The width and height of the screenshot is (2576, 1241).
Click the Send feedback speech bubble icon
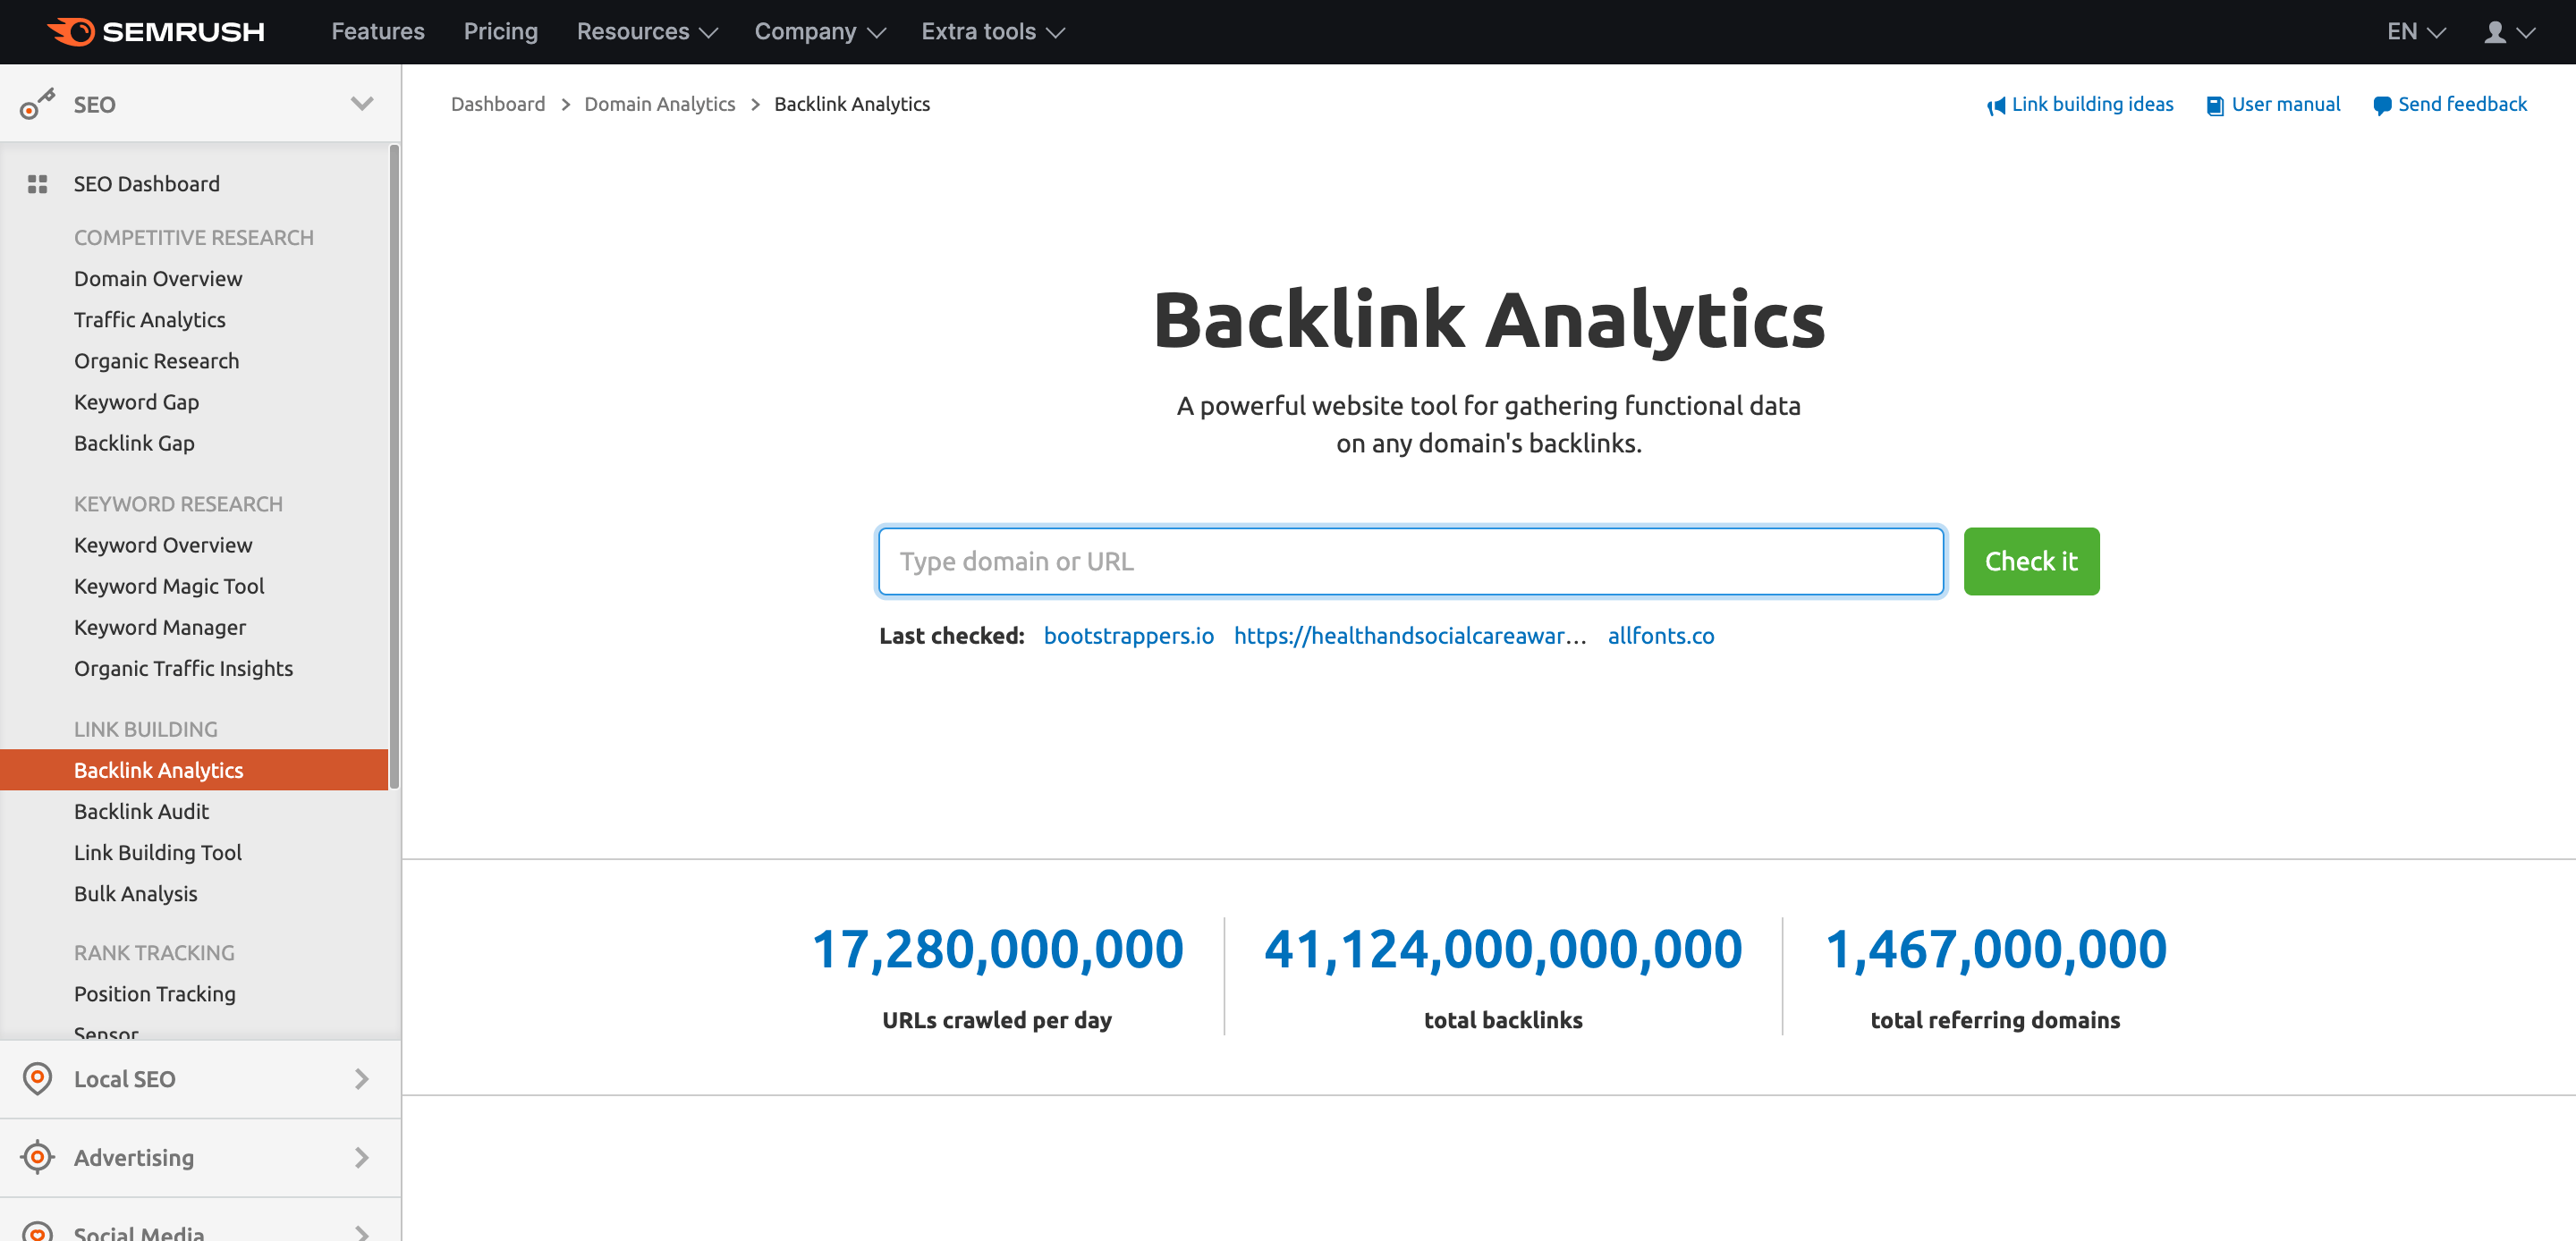(2382, 105)
